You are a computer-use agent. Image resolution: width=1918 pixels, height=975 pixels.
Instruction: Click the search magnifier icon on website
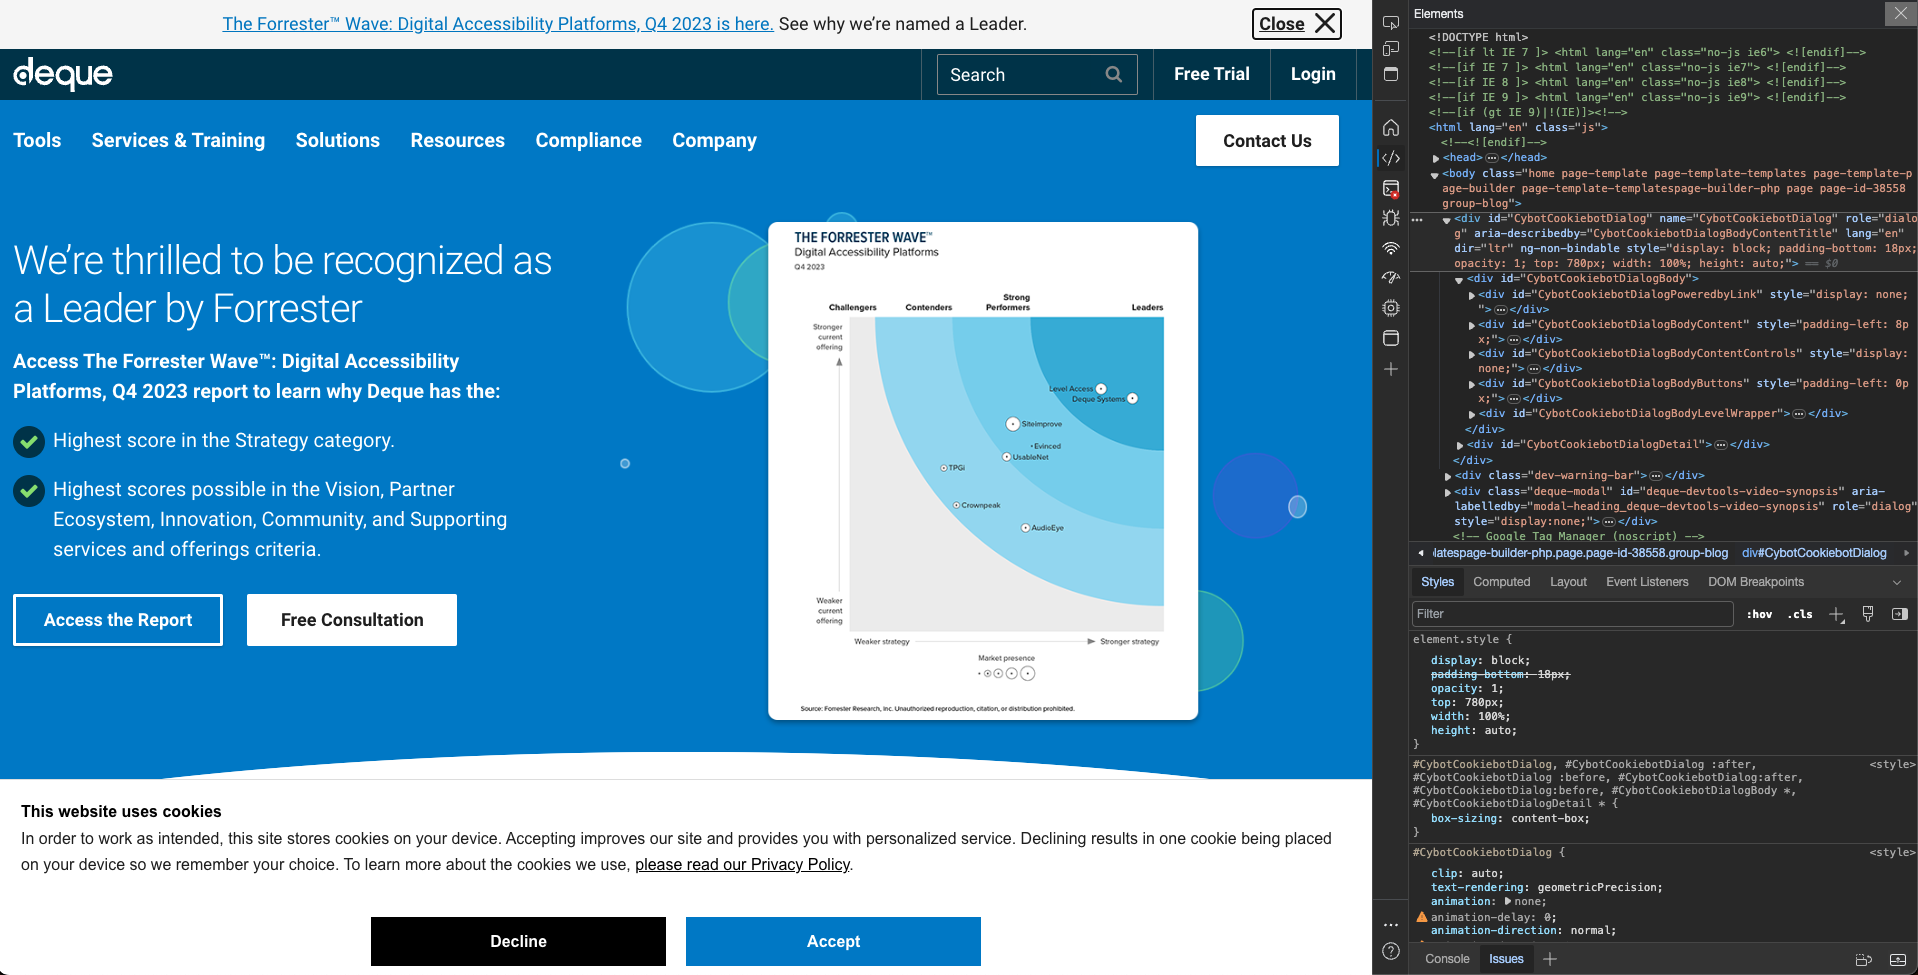[x=1113, y=74]
